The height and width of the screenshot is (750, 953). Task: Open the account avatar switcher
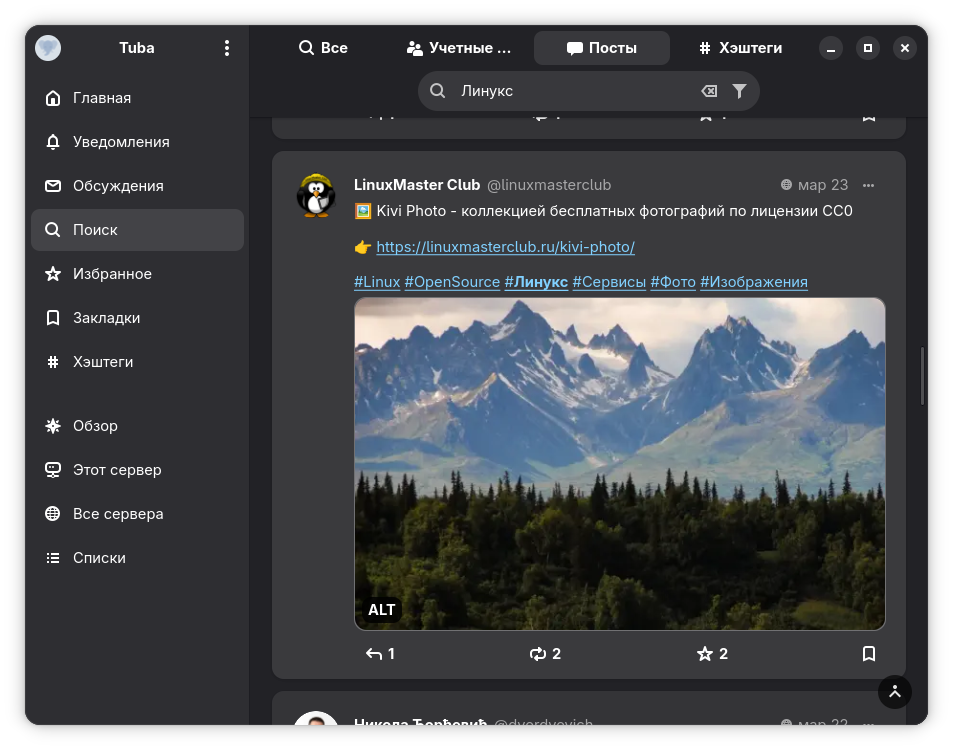[x=48, y=48]
